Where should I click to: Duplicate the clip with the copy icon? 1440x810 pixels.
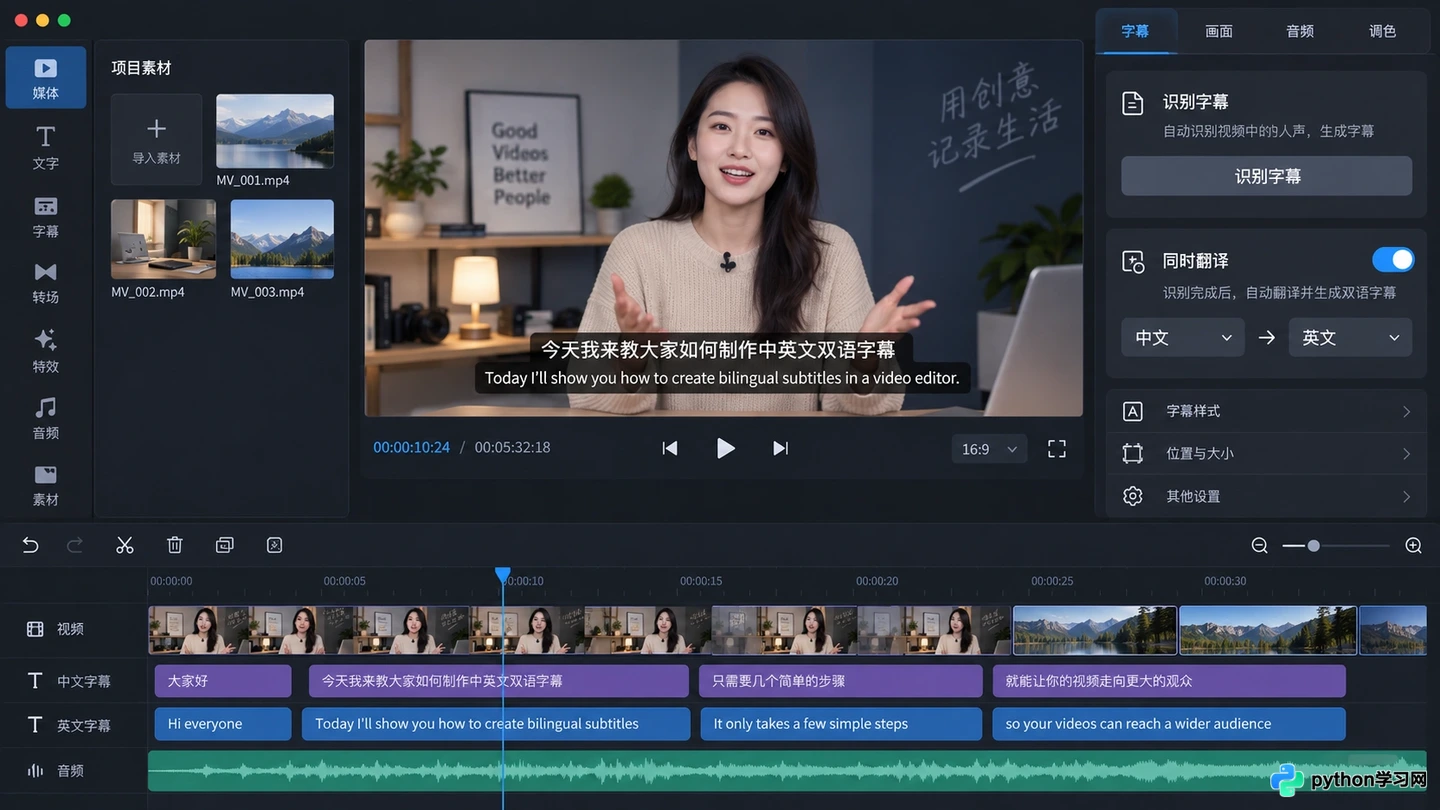coord(225,545)
